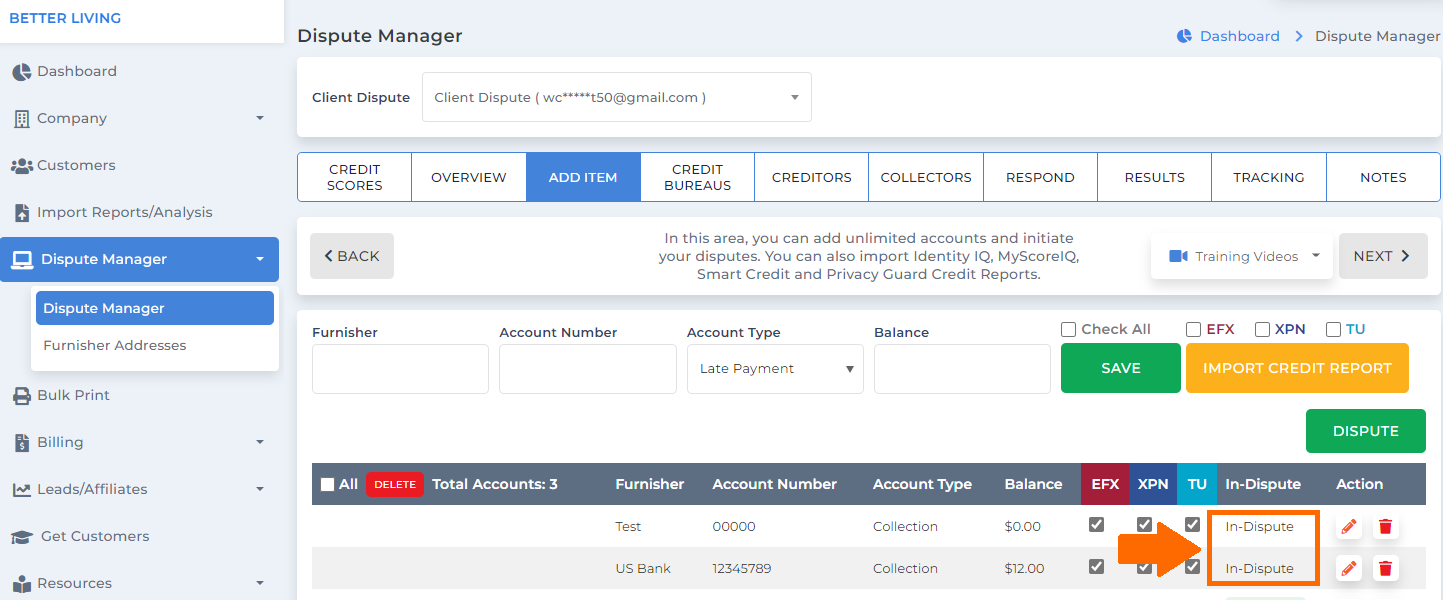The height and width of the screenshot is (600, 1443).
Task: Click the Account Number input field
Action: point(588,369)
